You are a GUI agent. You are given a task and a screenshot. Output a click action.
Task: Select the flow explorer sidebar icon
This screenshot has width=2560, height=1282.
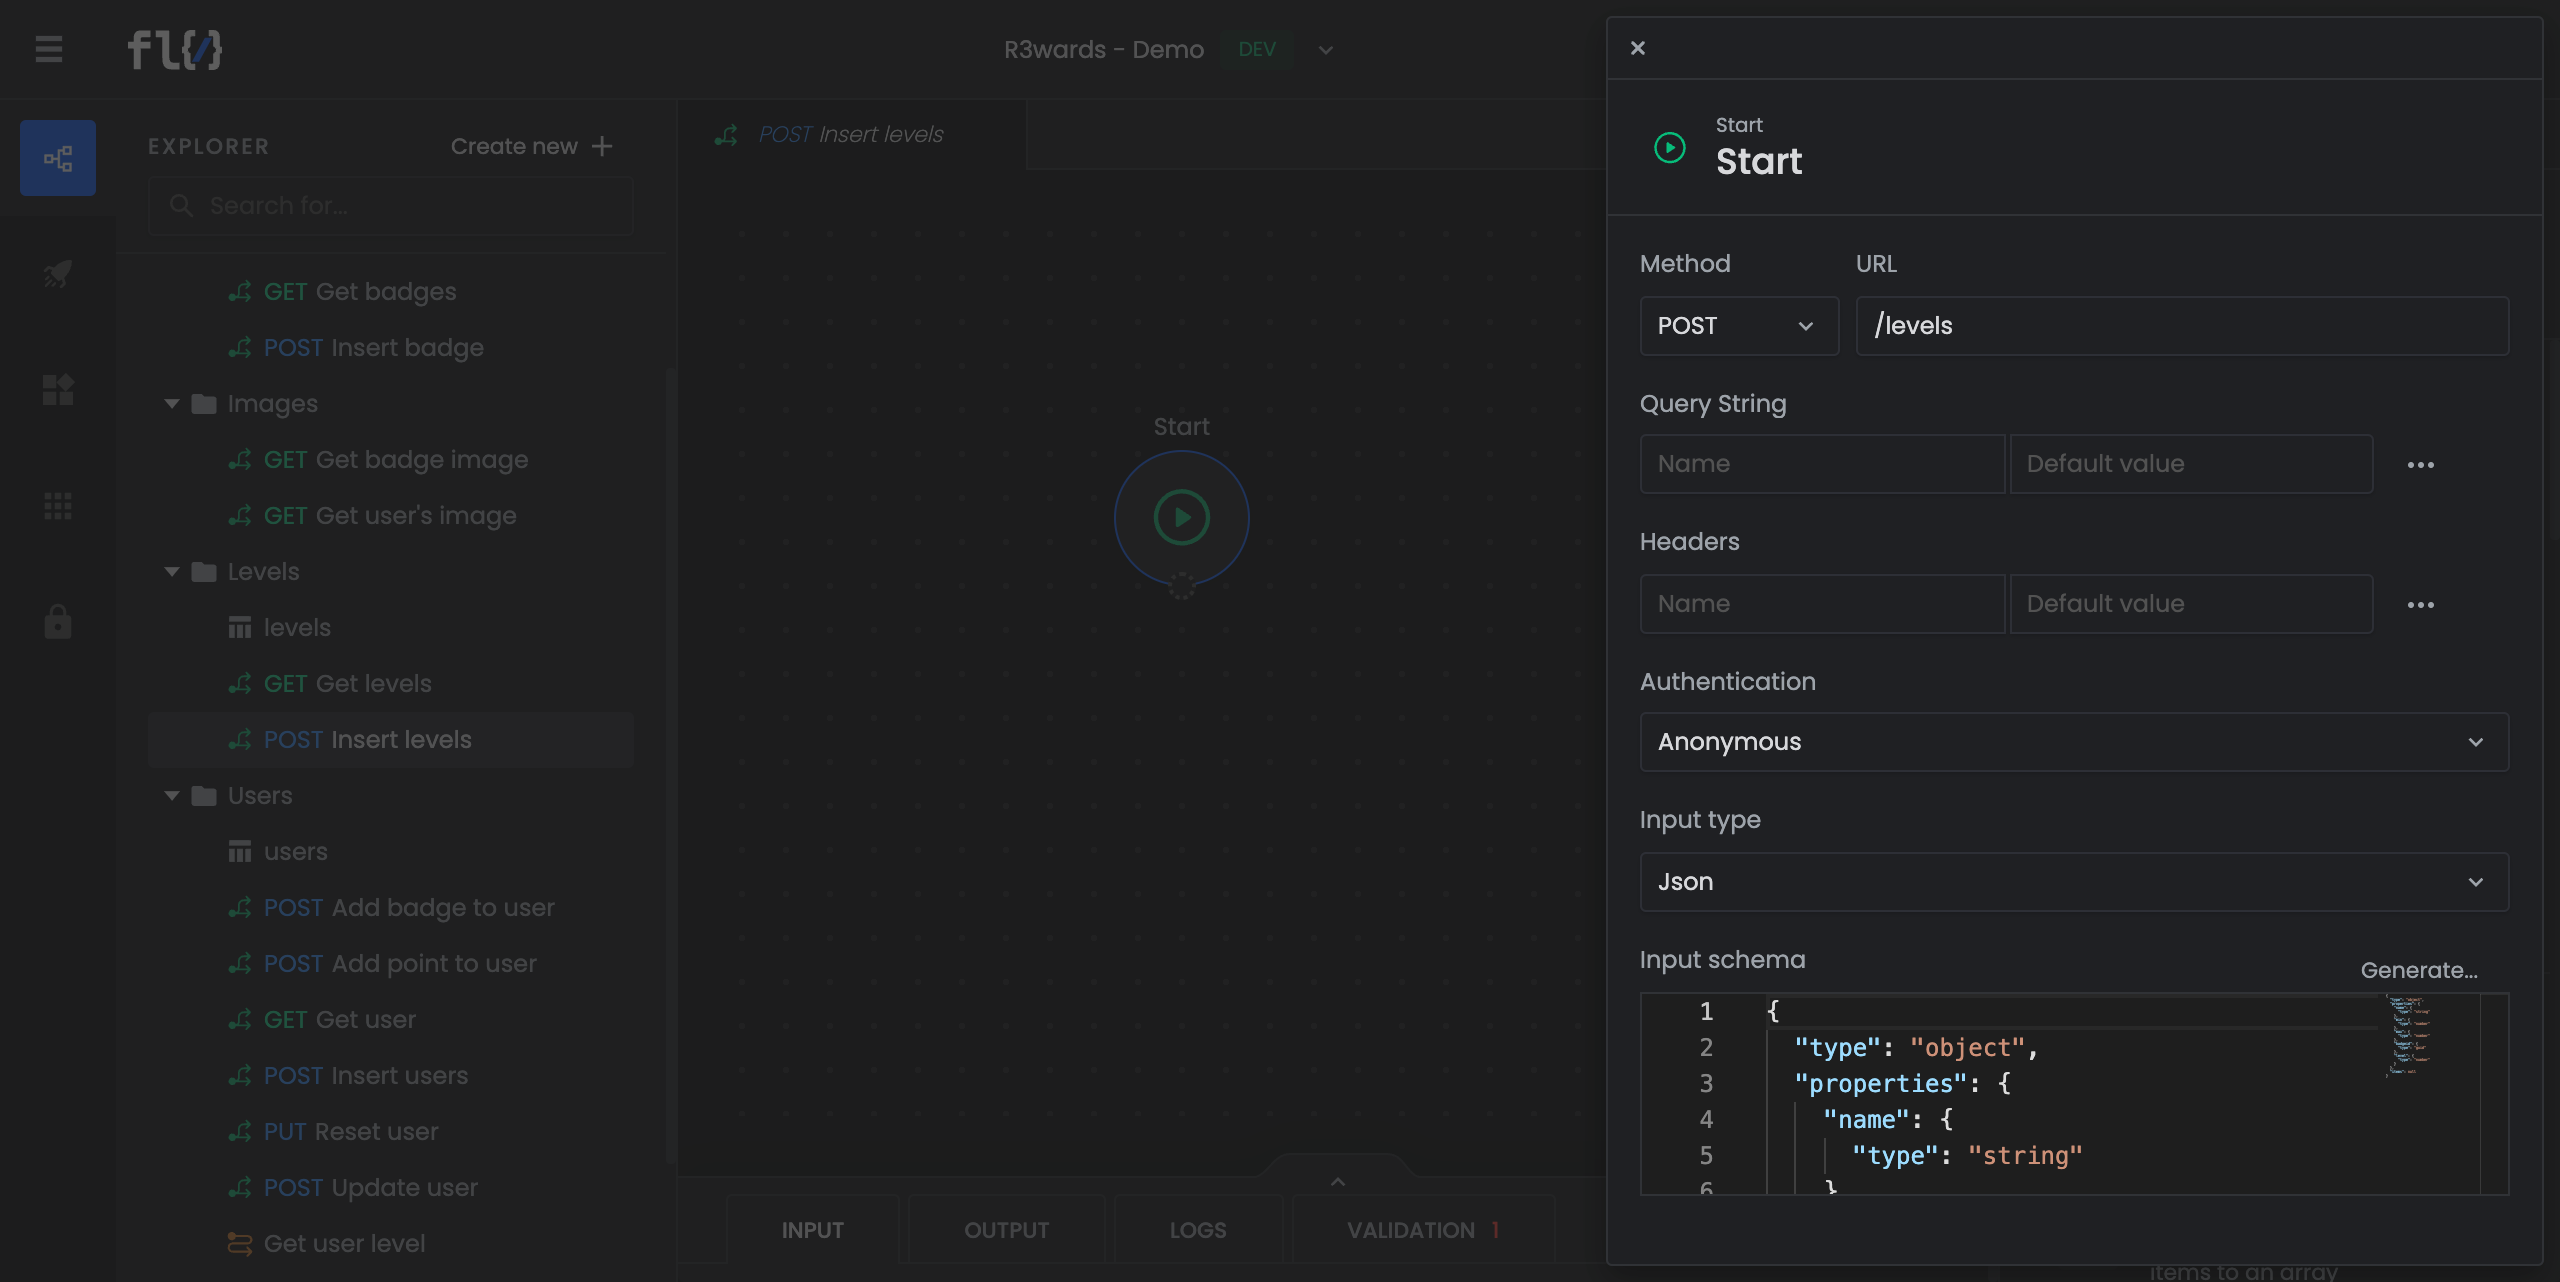tap(58, 158)
